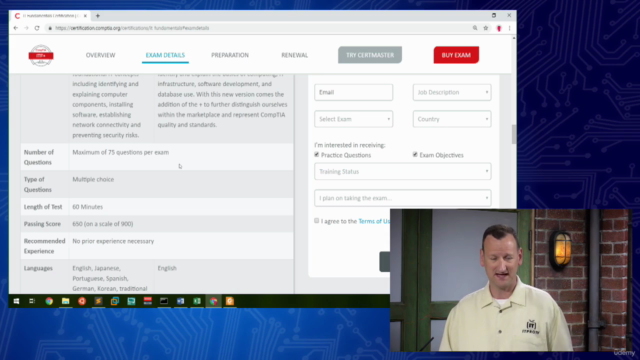The width and height of the screenshot is (640, 360).
Task: Reload the CompTIA page
Action: coord(37,28)
